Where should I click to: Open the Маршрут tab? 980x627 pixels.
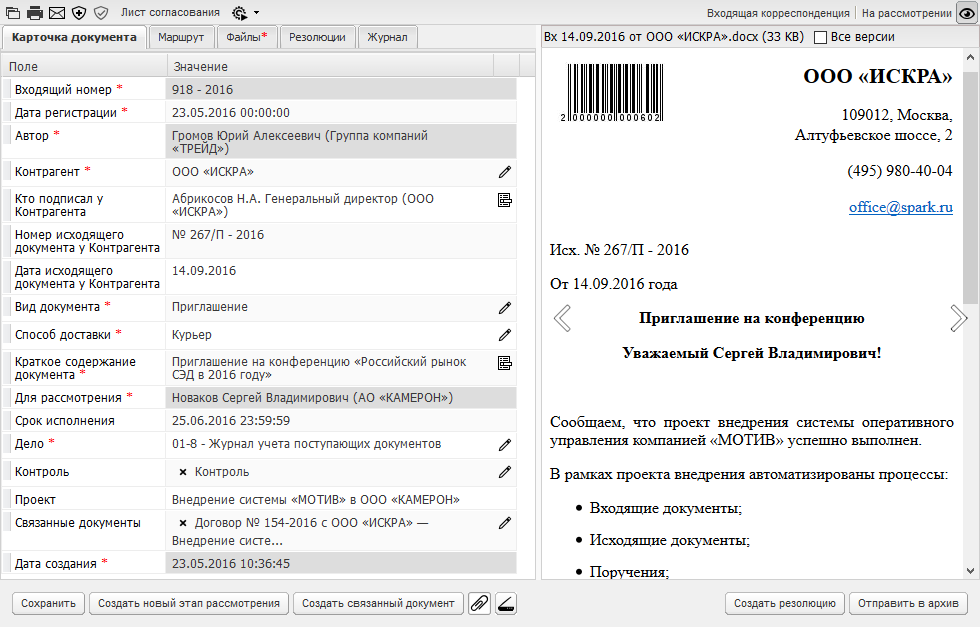pyautogui.click(x=181, y=37)
